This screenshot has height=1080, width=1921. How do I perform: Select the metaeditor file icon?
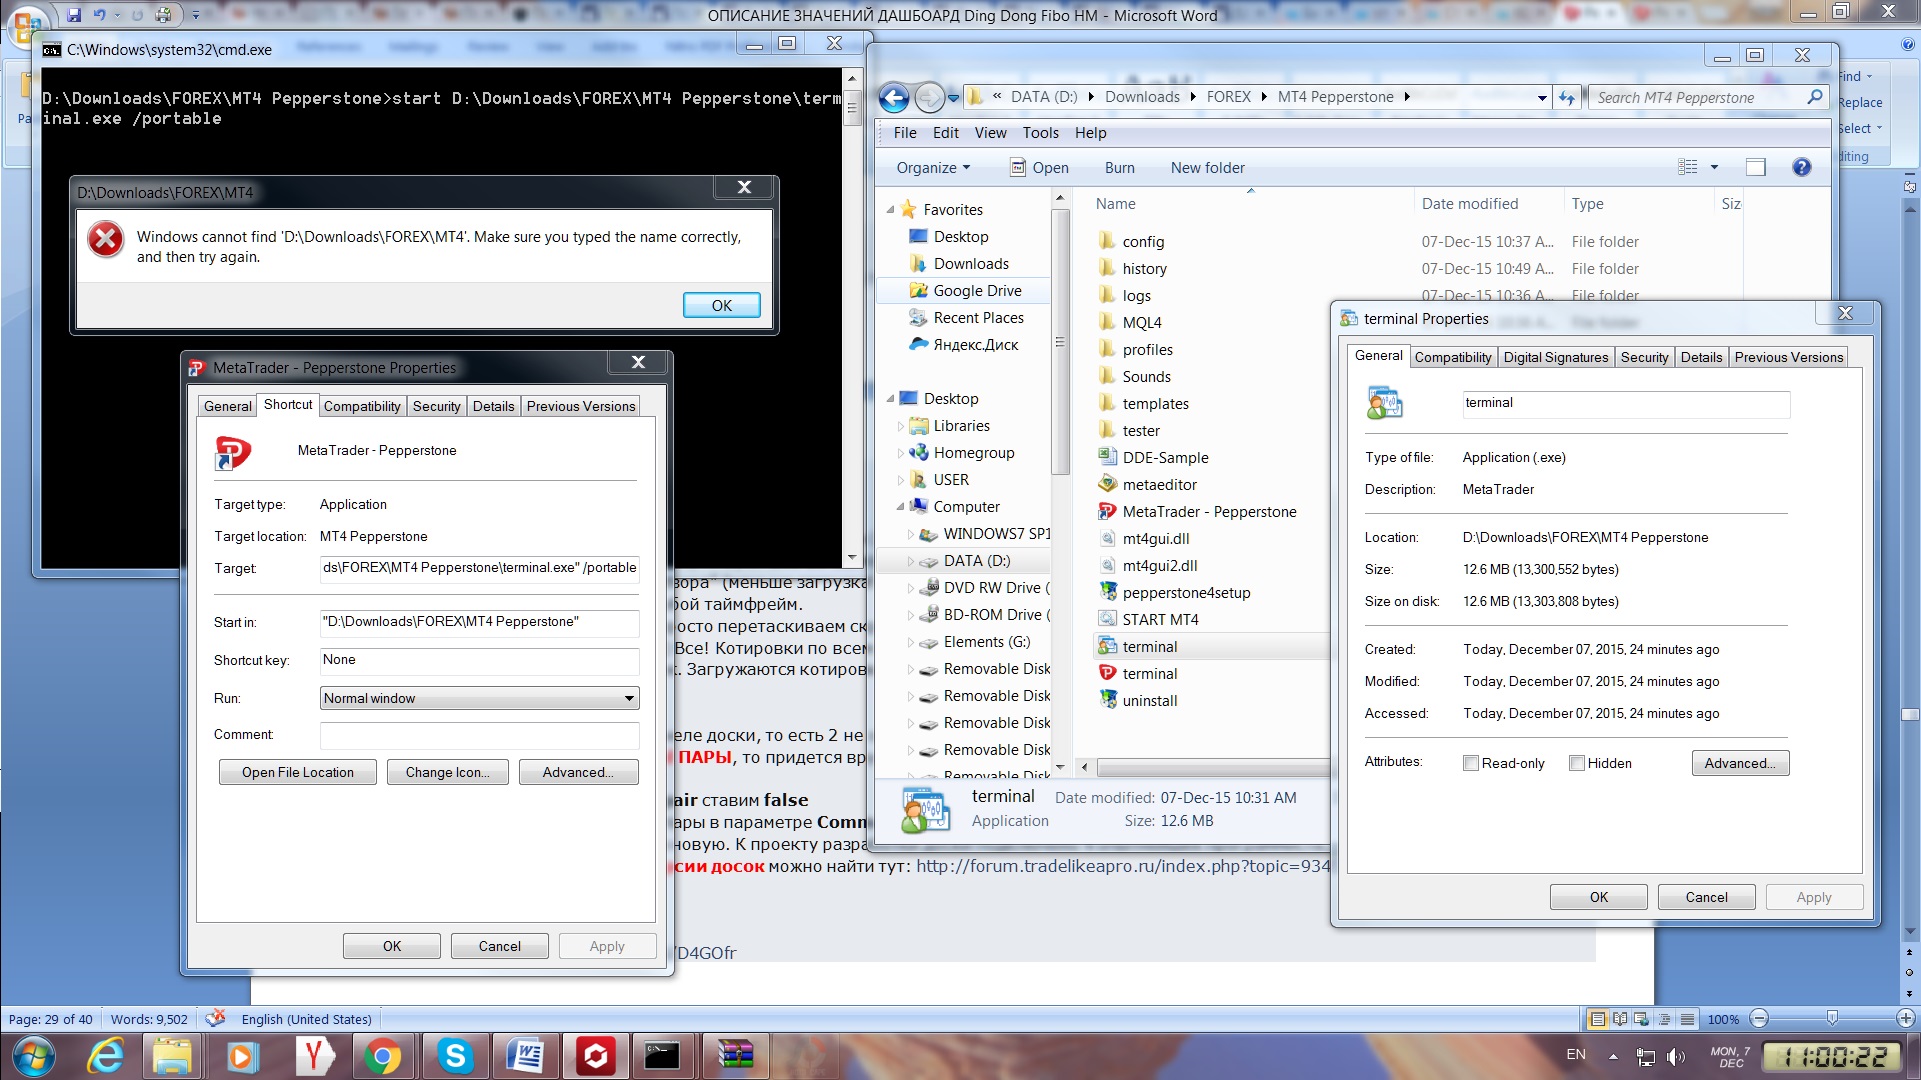[1107, 484]
